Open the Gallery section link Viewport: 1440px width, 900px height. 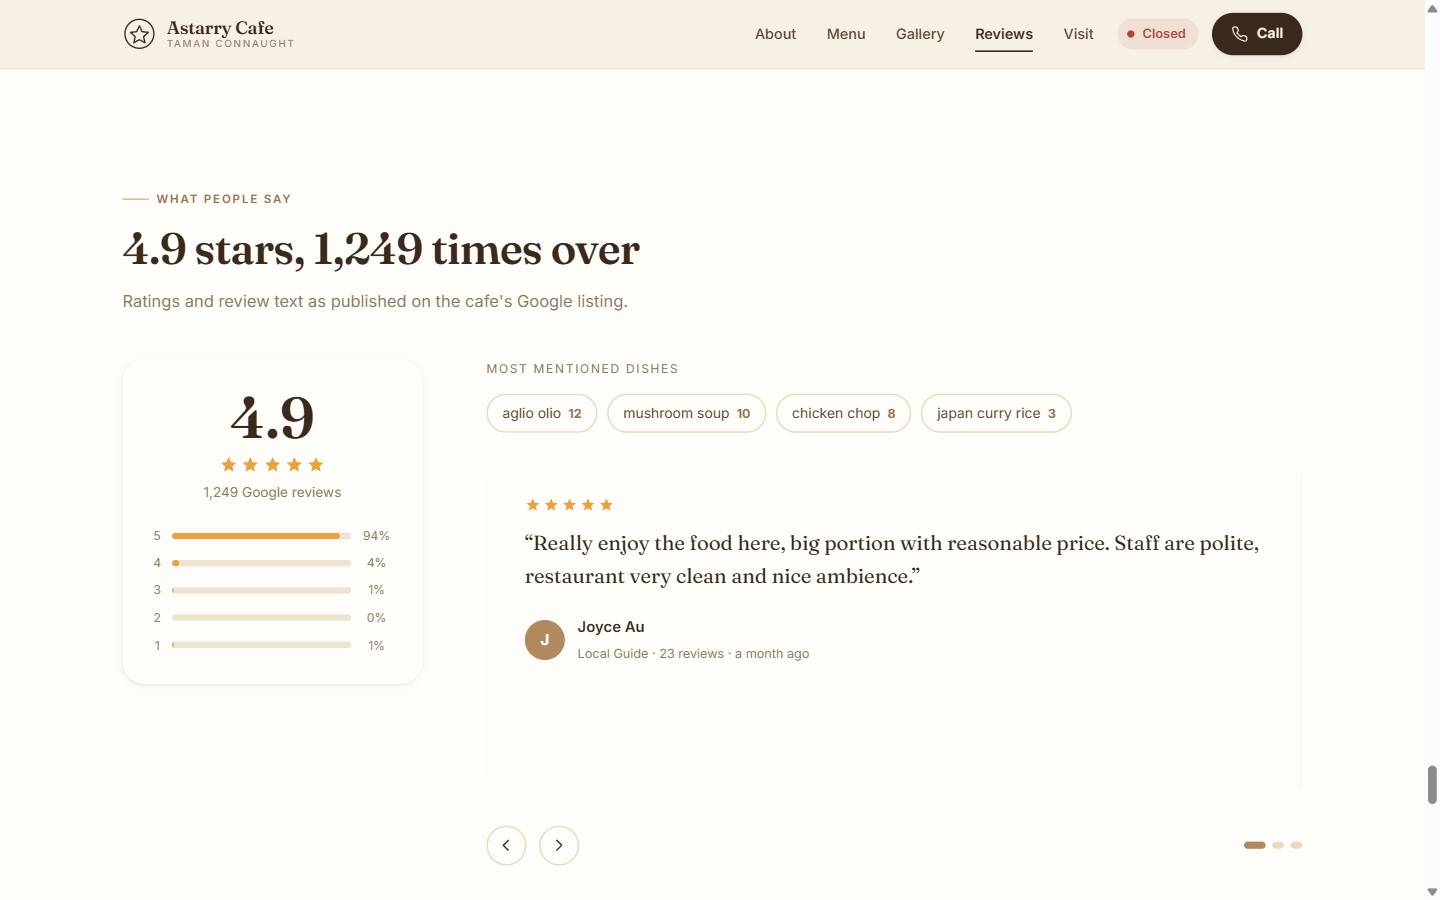[920, 34]
